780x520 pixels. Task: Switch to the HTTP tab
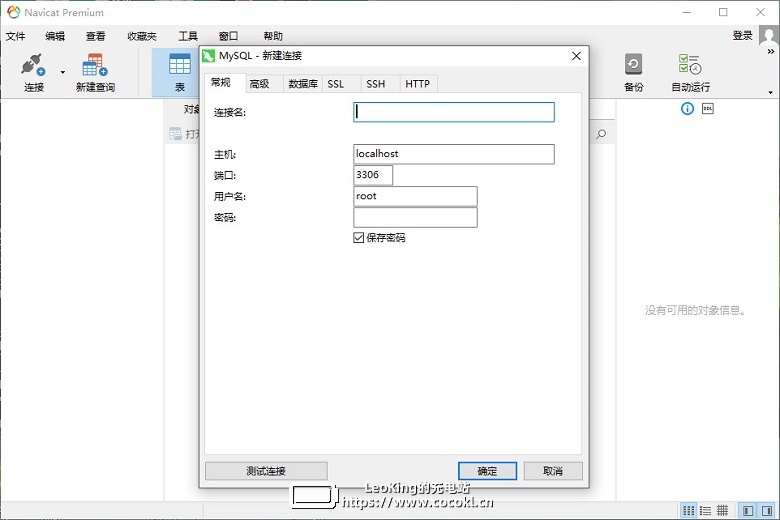[x=418, y=84]
